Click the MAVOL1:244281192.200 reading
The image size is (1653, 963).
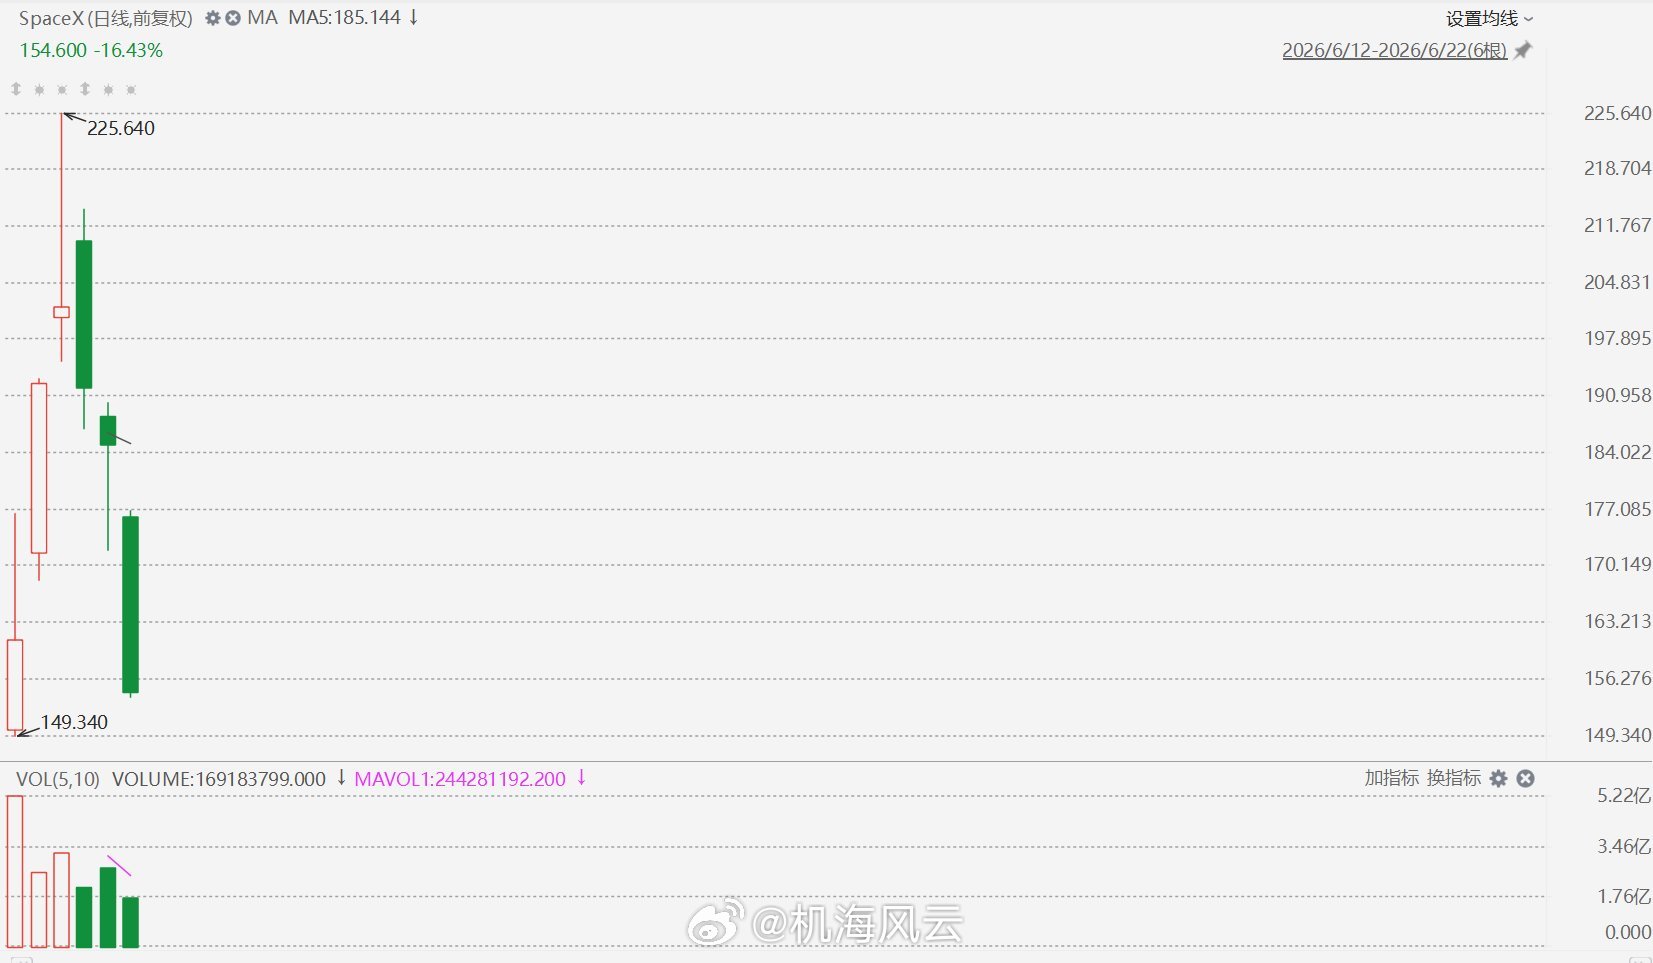pos(460,779)
